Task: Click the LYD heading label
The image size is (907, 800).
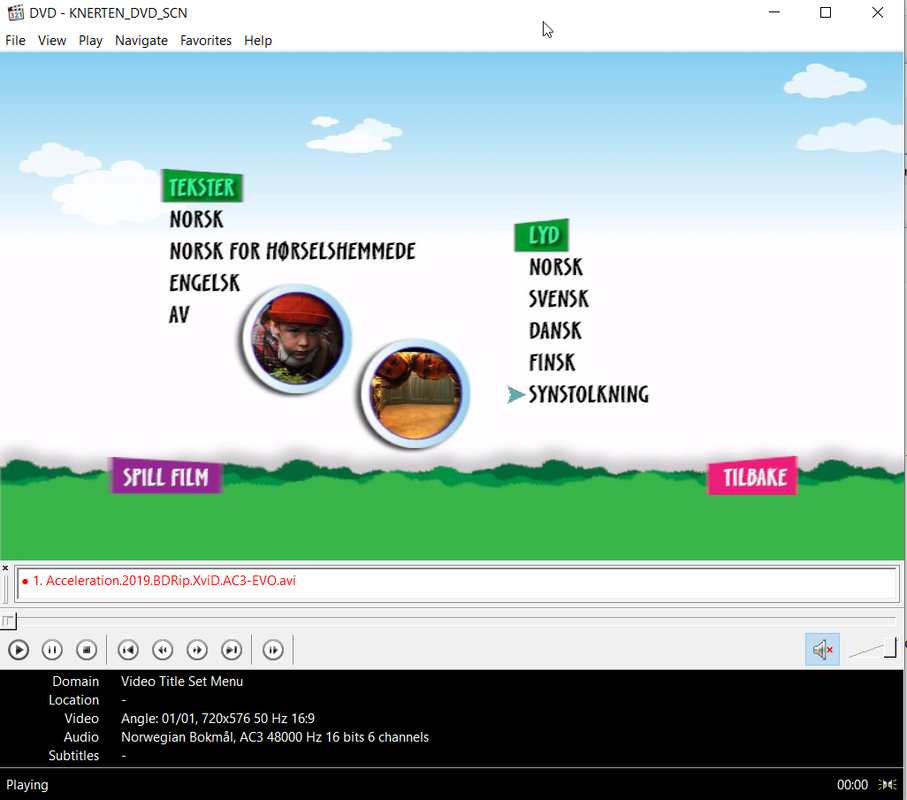Action: 543,235
